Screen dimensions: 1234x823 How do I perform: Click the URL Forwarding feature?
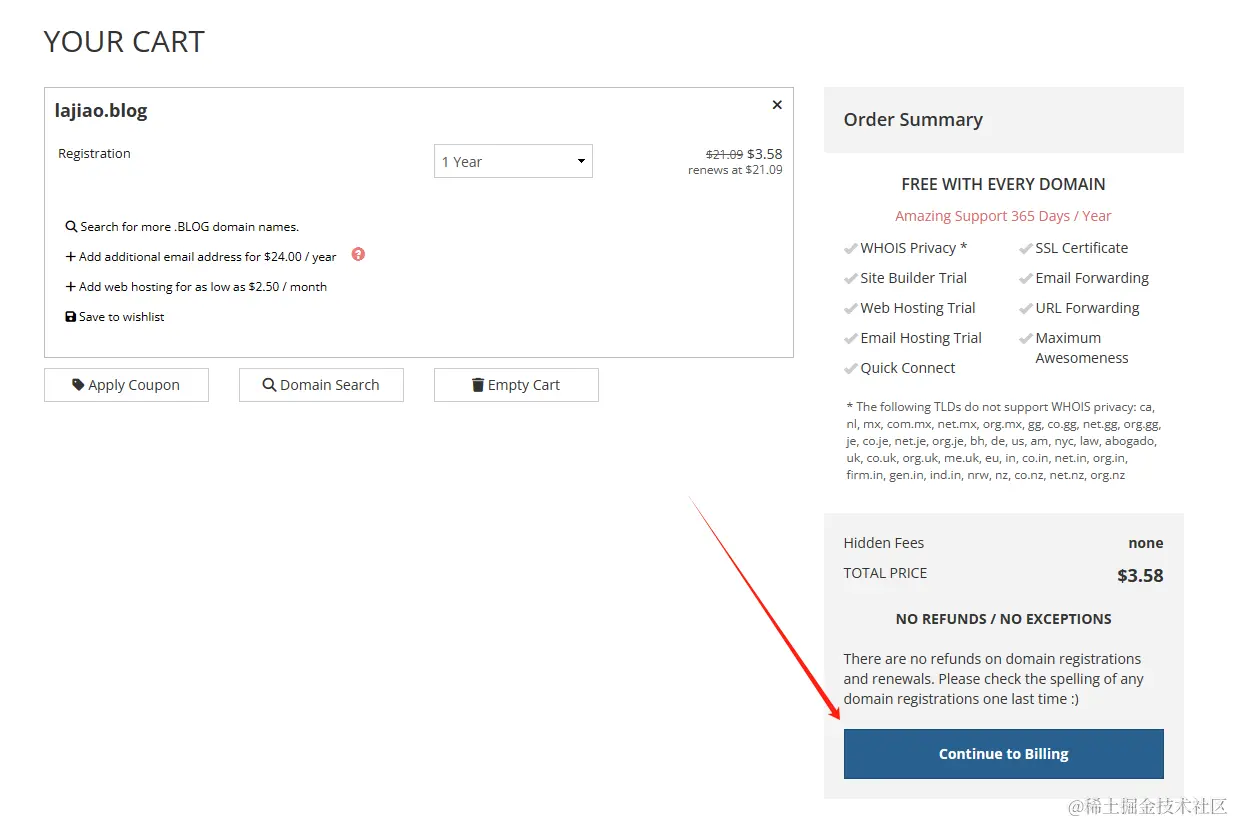pyautogui.click(x=1088, y=308)
